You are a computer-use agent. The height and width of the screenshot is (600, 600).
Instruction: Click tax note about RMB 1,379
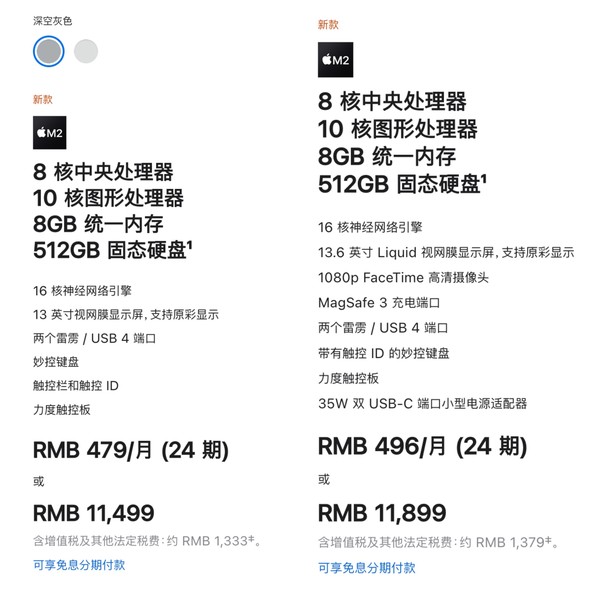pos(439,542)
